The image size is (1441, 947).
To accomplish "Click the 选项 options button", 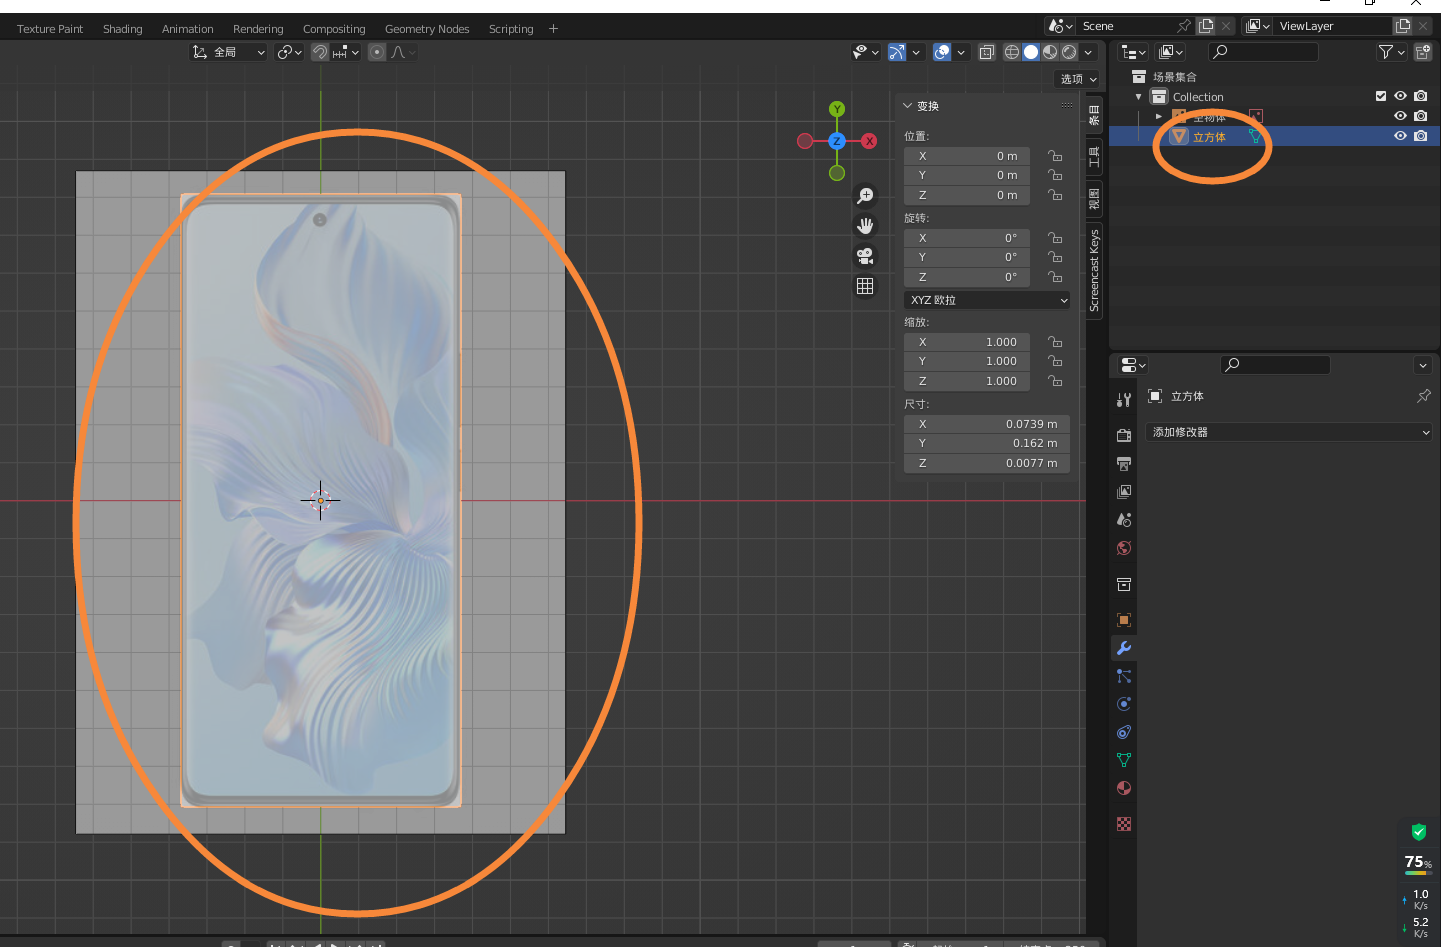I will pyautogui.click(x=1078, y=79).
